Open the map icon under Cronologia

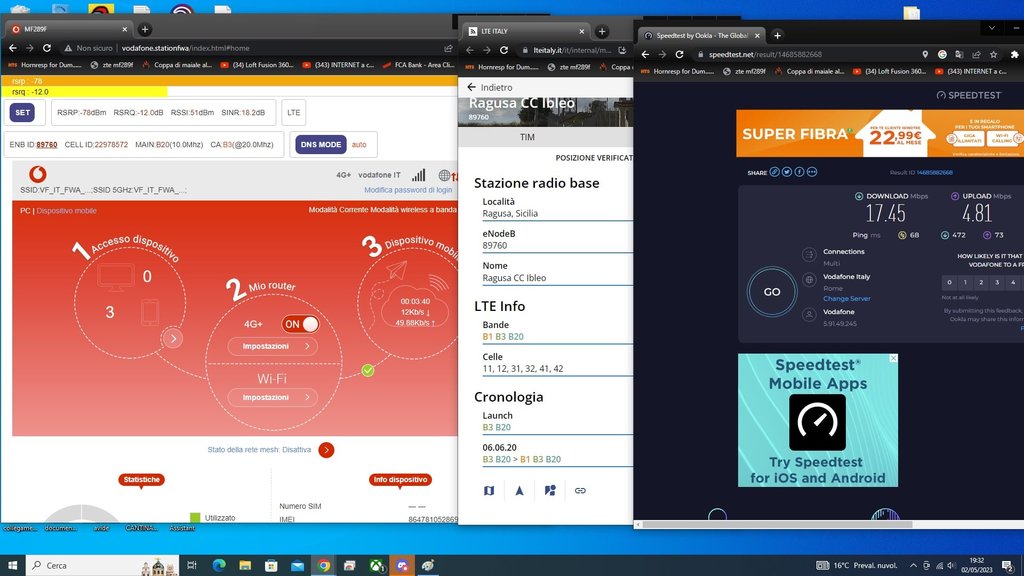coord(489,490)
